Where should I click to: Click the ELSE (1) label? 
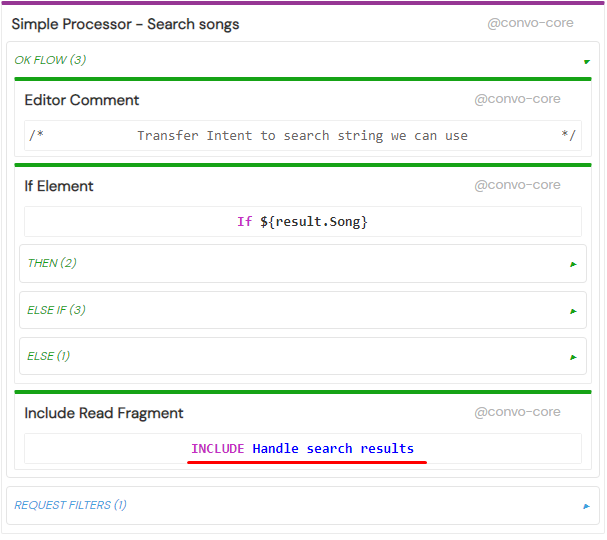(x=48, y=356)
